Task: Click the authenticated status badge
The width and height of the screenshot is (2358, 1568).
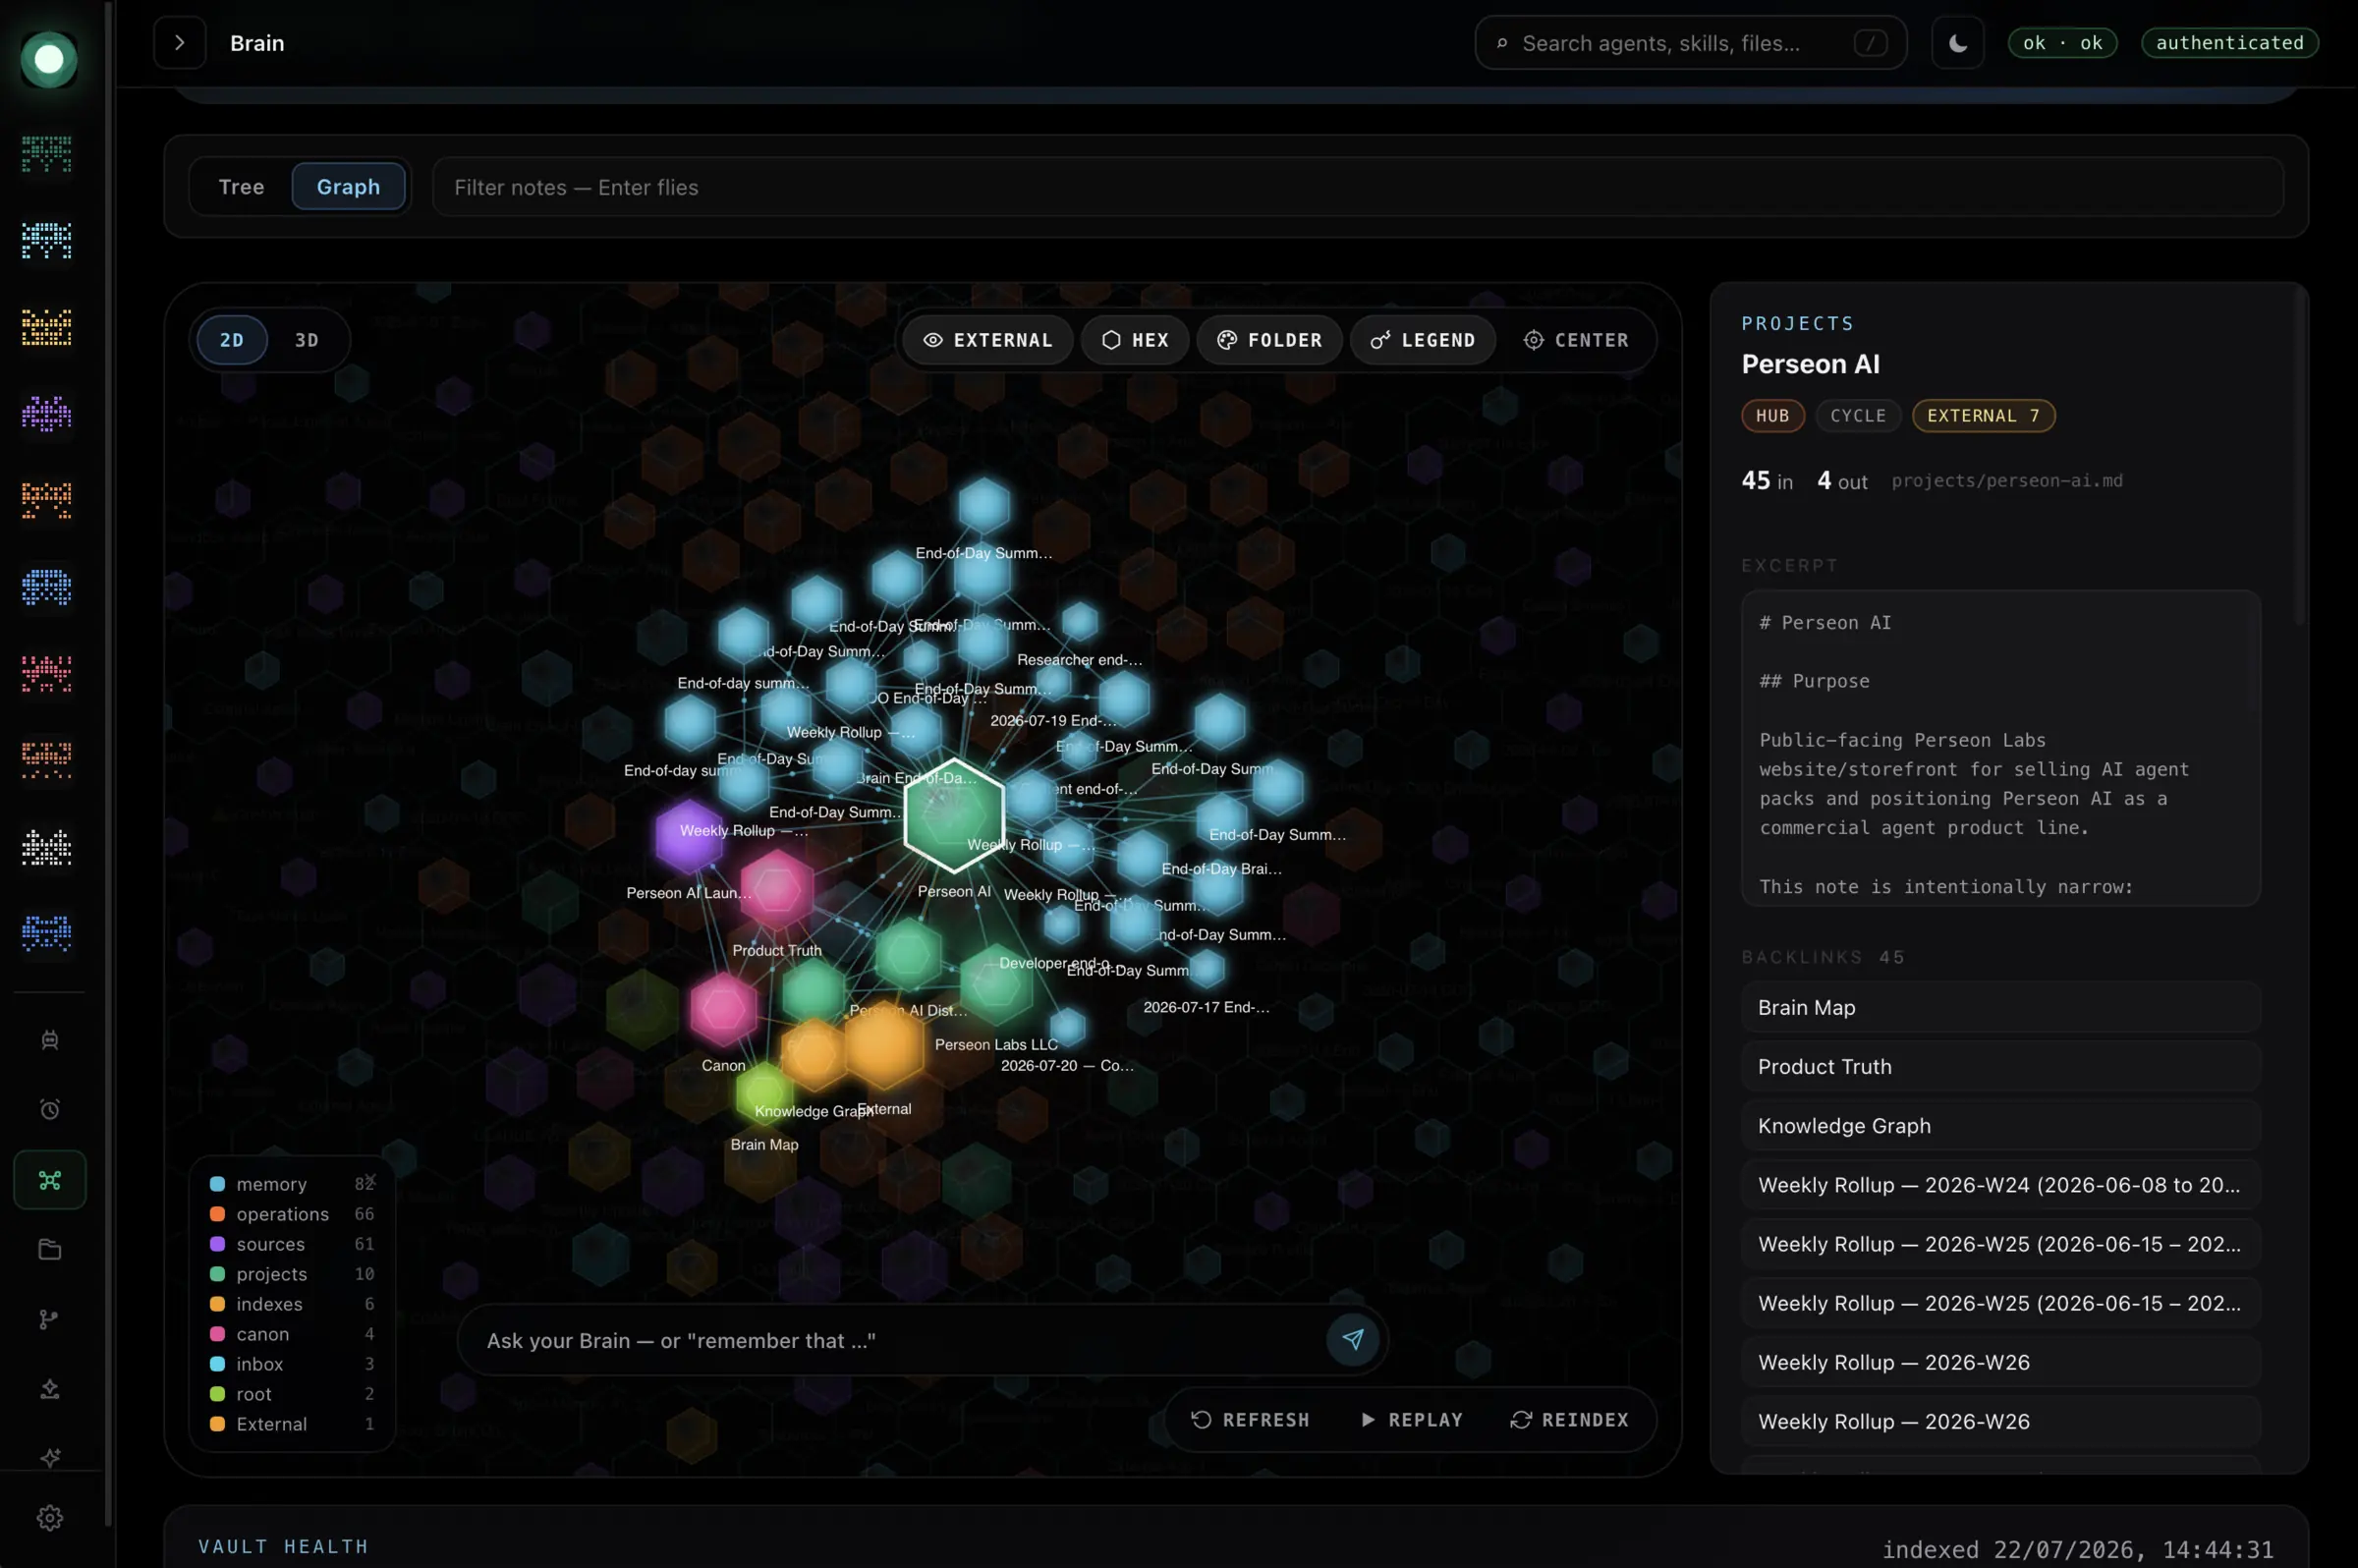Action: coord(2229,43)
